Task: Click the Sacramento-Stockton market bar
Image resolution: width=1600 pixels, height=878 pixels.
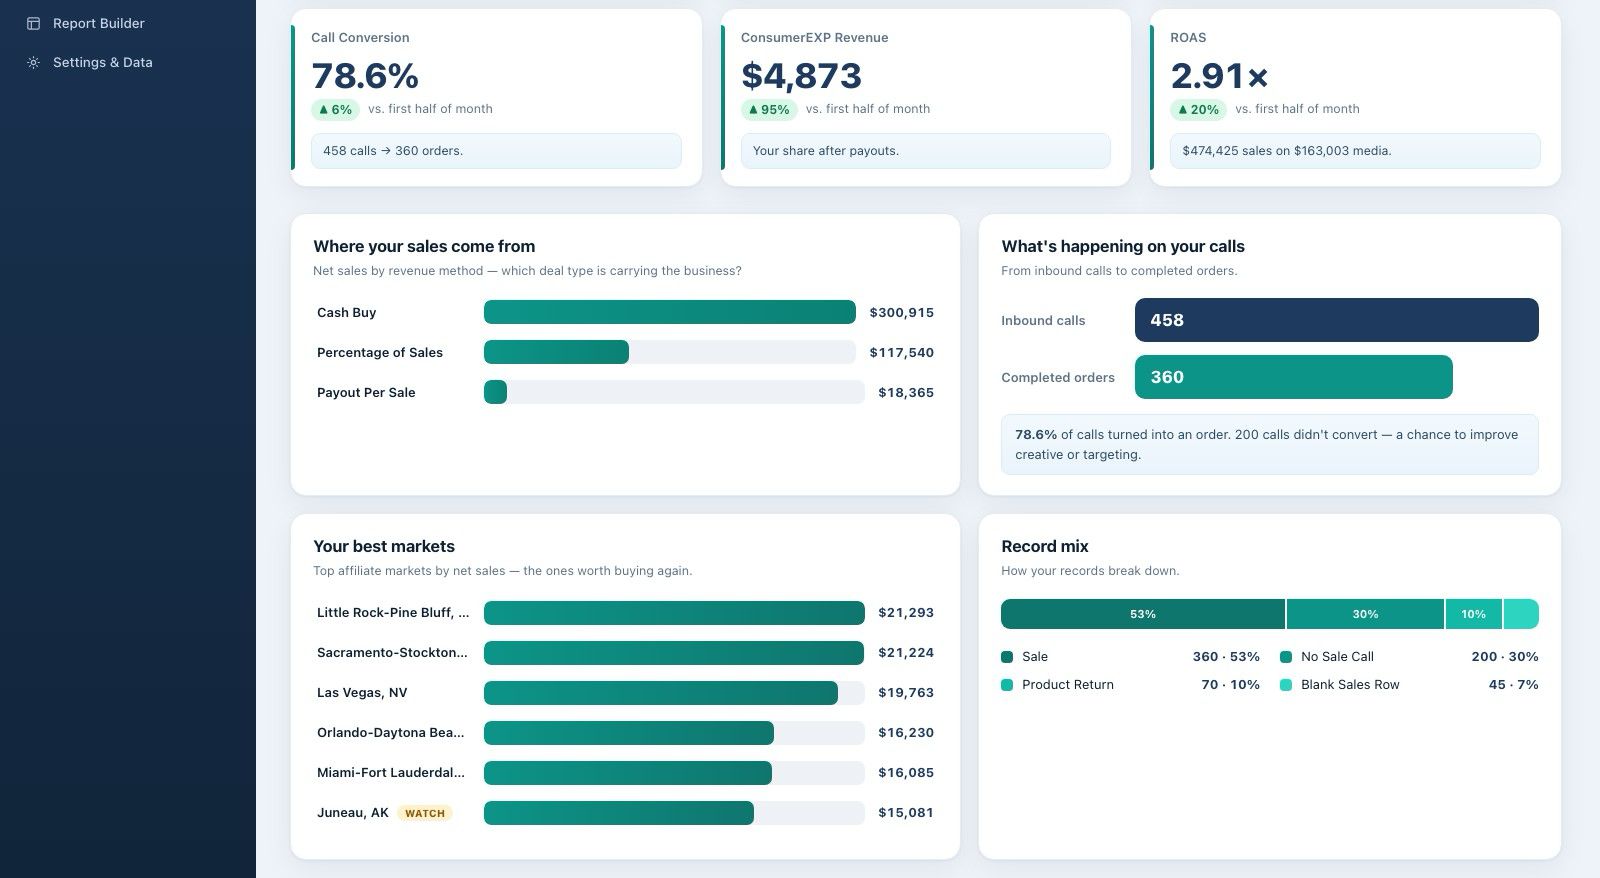Action: pos(674,653)
